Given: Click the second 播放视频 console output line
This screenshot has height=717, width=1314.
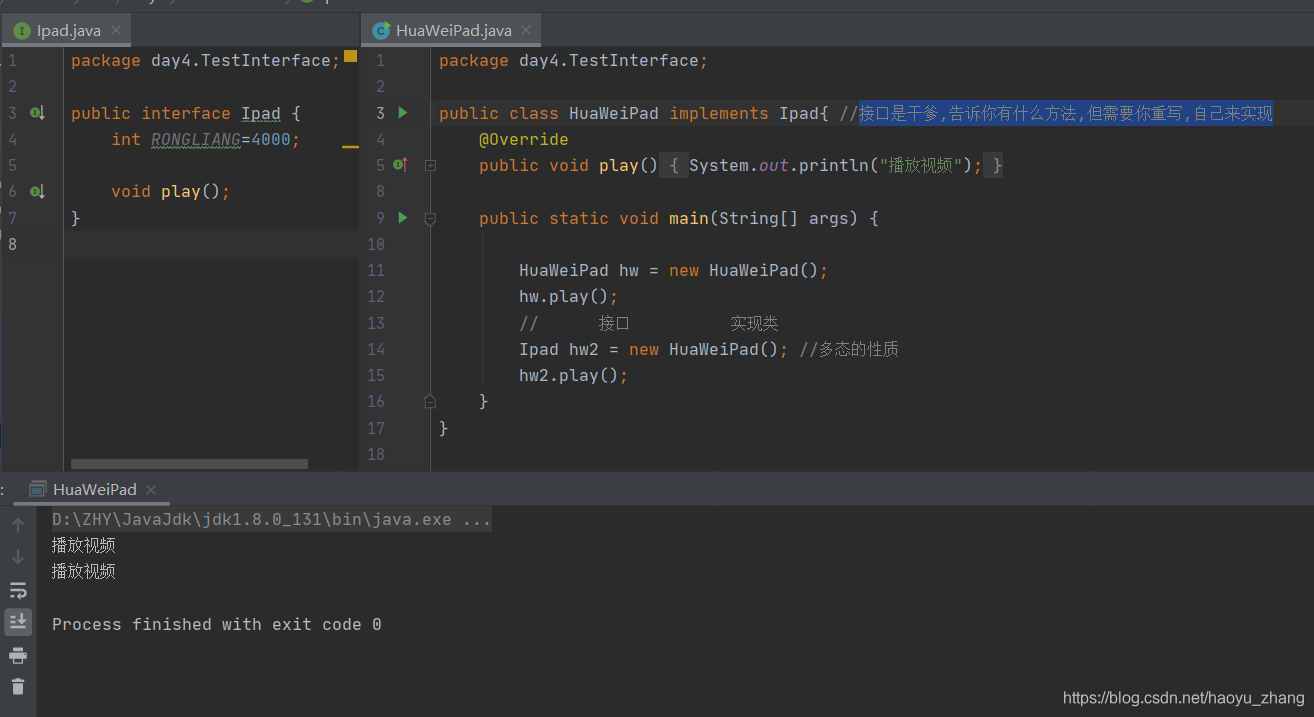Looking at the screenshot, I should (84, 571).
